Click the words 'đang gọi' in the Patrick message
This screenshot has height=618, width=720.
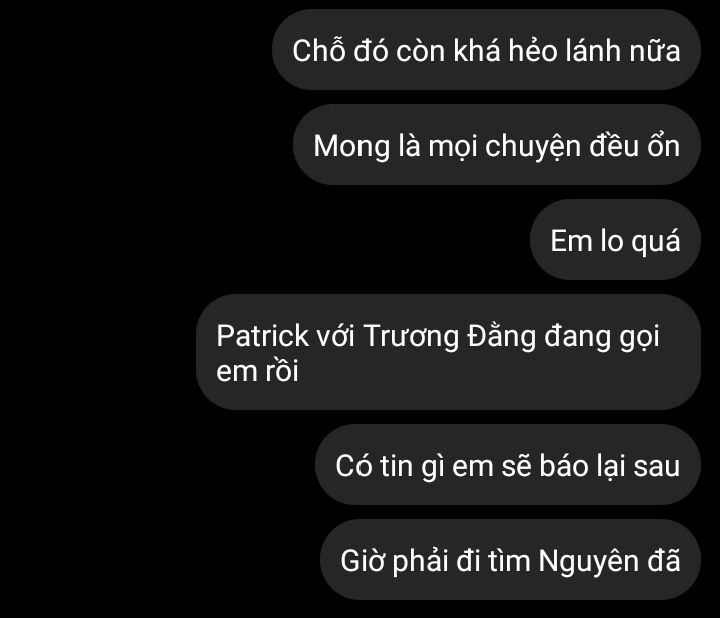[602, 337]
